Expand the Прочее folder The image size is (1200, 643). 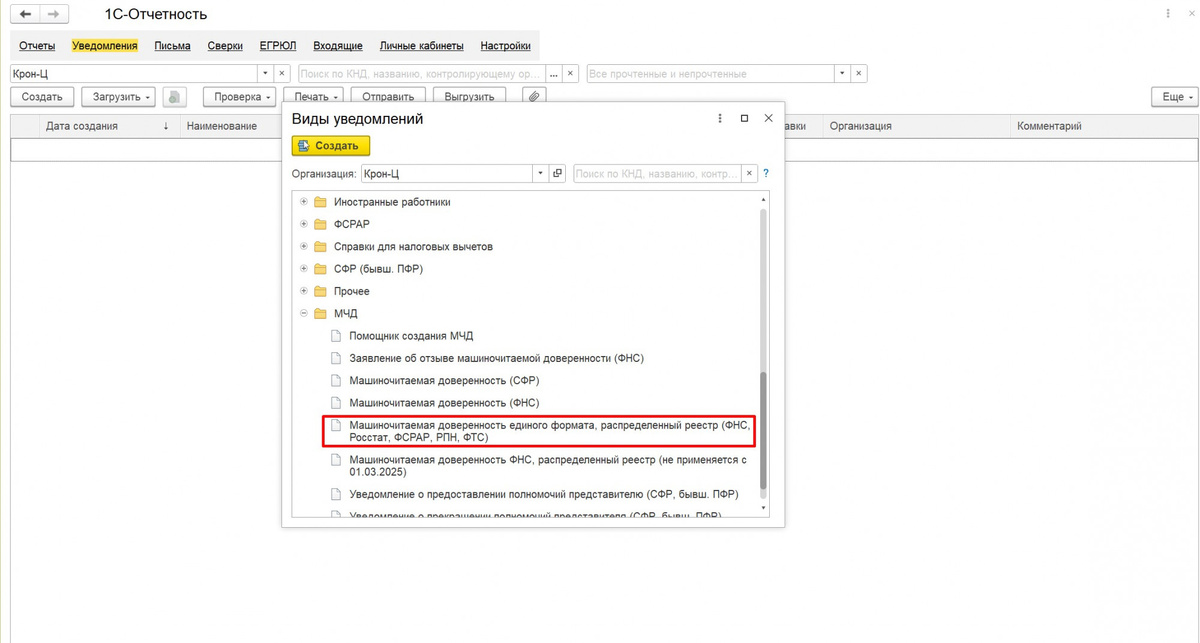click(304, 291)
